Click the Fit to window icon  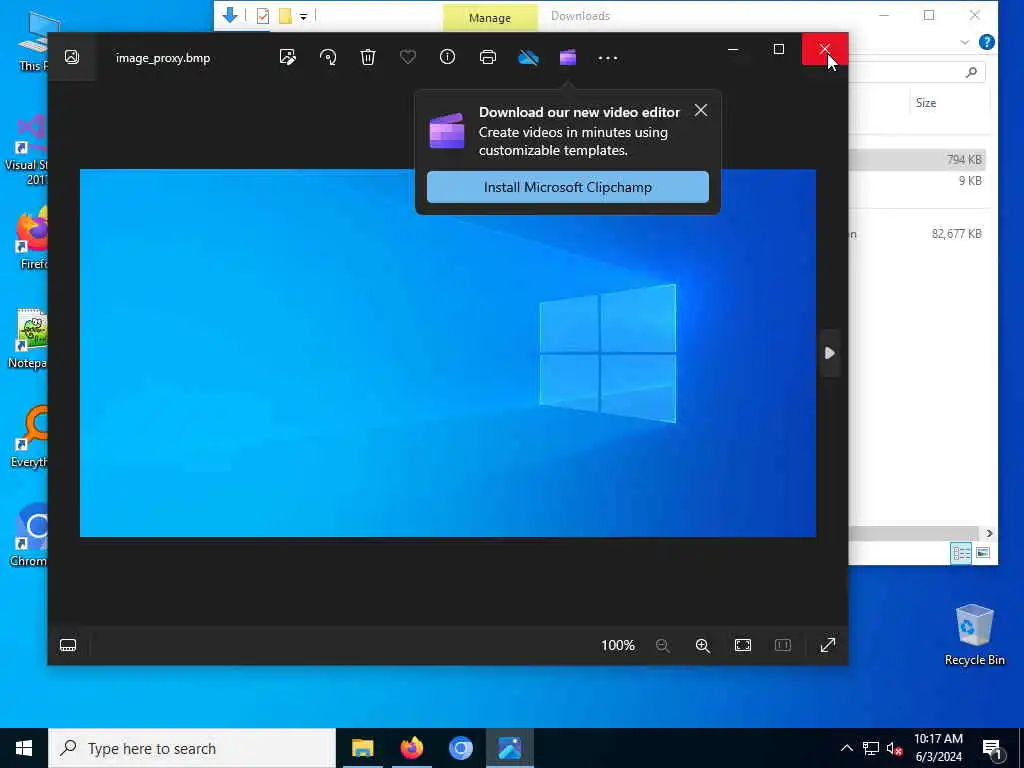point(743,645)
